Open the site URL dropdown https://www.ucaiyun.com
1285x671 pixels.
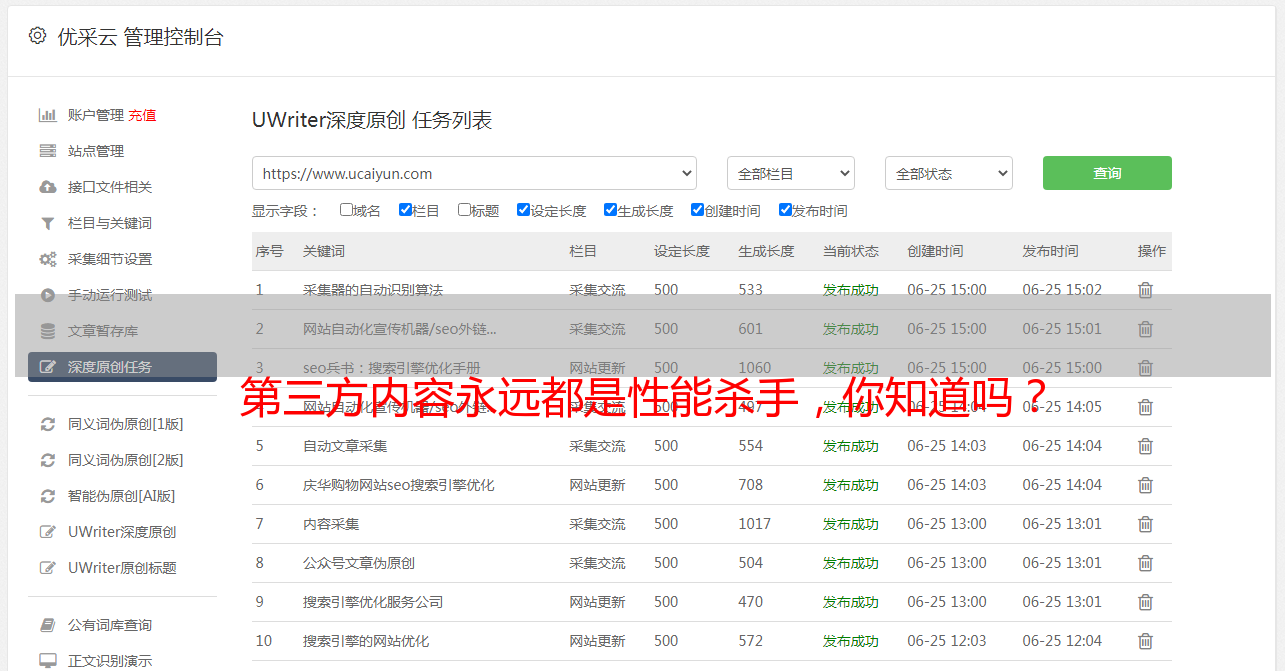(x=474, y=173)
